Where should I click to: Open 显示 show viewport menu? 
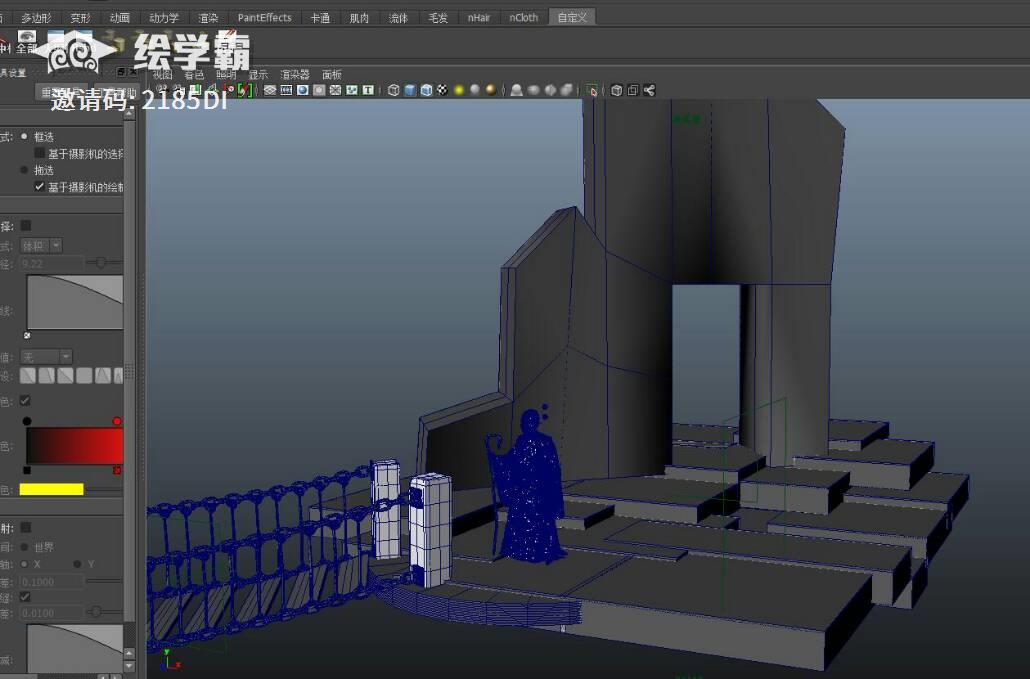pos(258,74)
